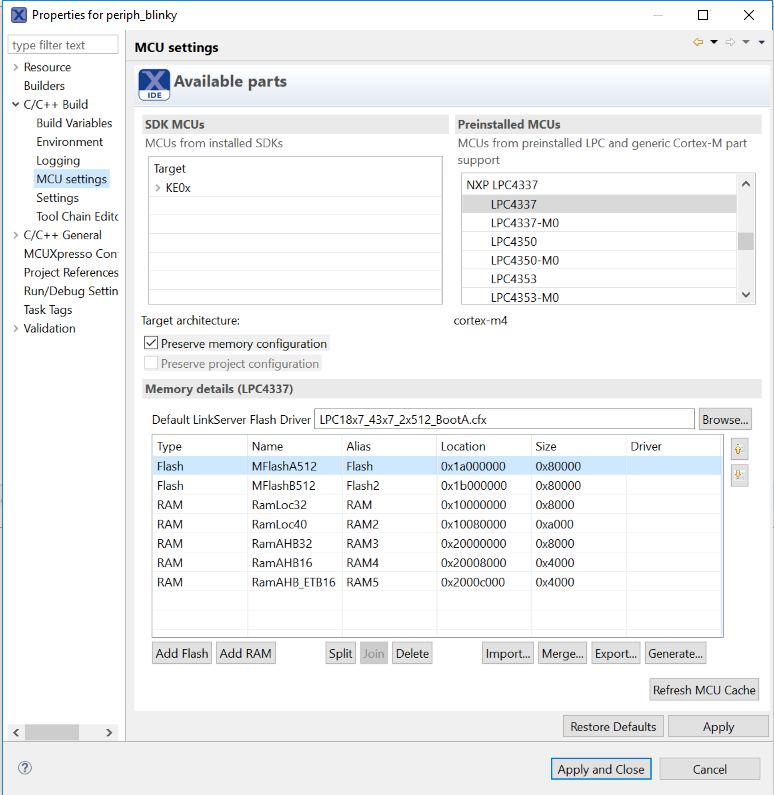The height and width of the screenshot is (795, 774).
Task: Open the back history dropdown arrow
Action: pyautogui.click(x=714, y=42)
